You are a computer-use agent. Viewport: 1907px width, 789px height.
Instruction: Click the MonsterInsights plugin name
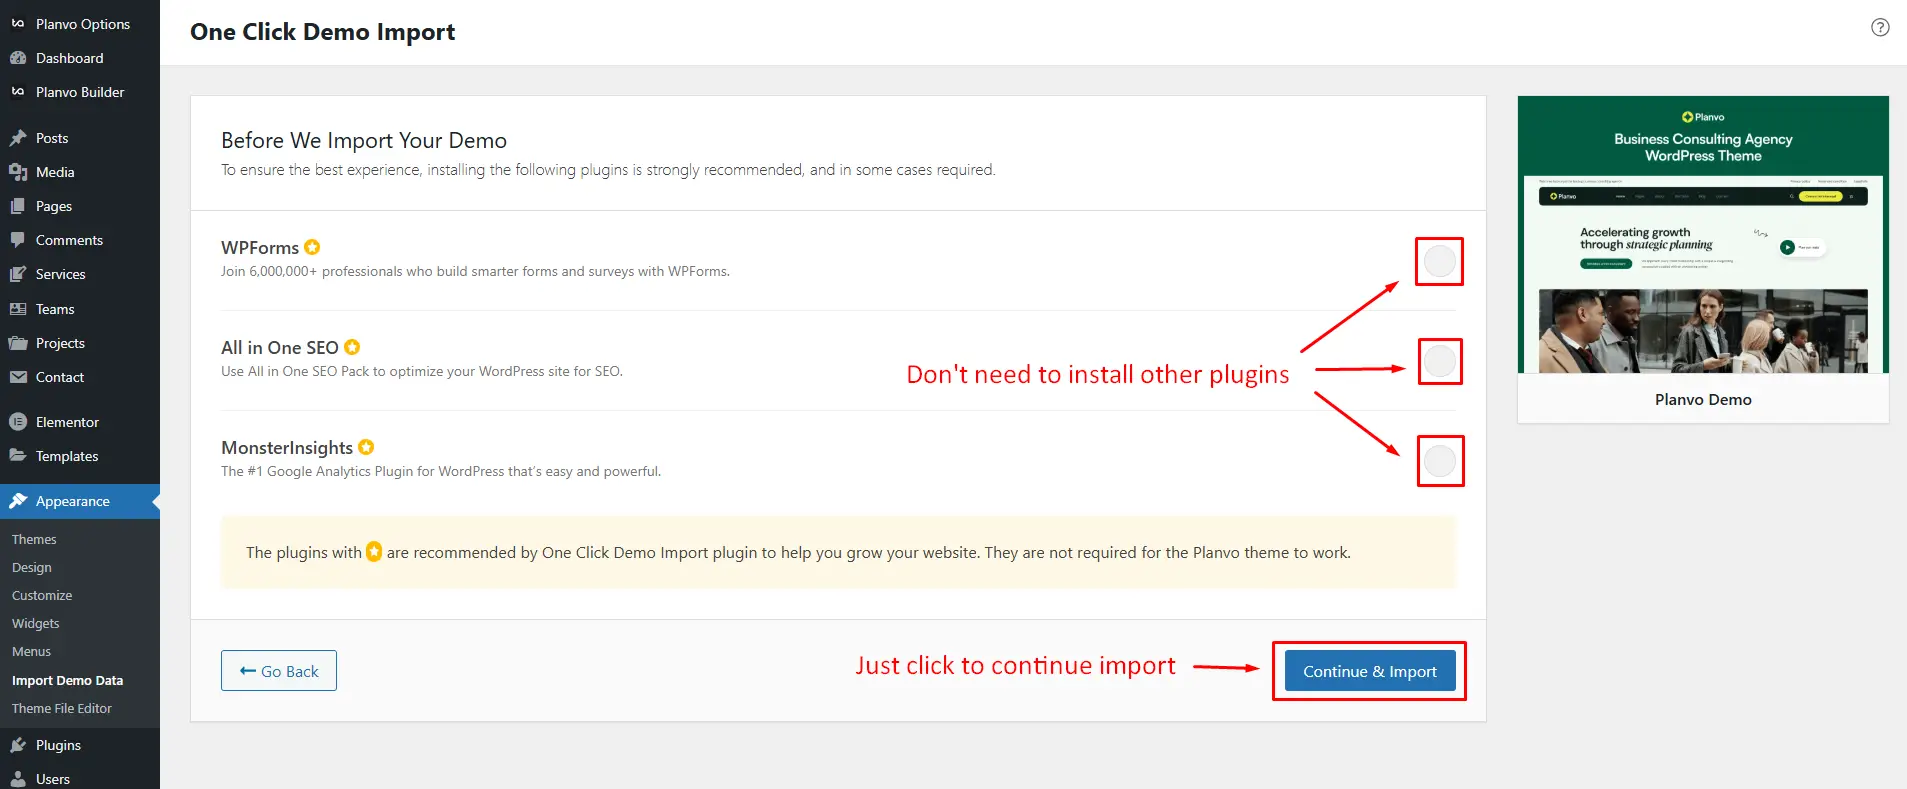point(287,447)
